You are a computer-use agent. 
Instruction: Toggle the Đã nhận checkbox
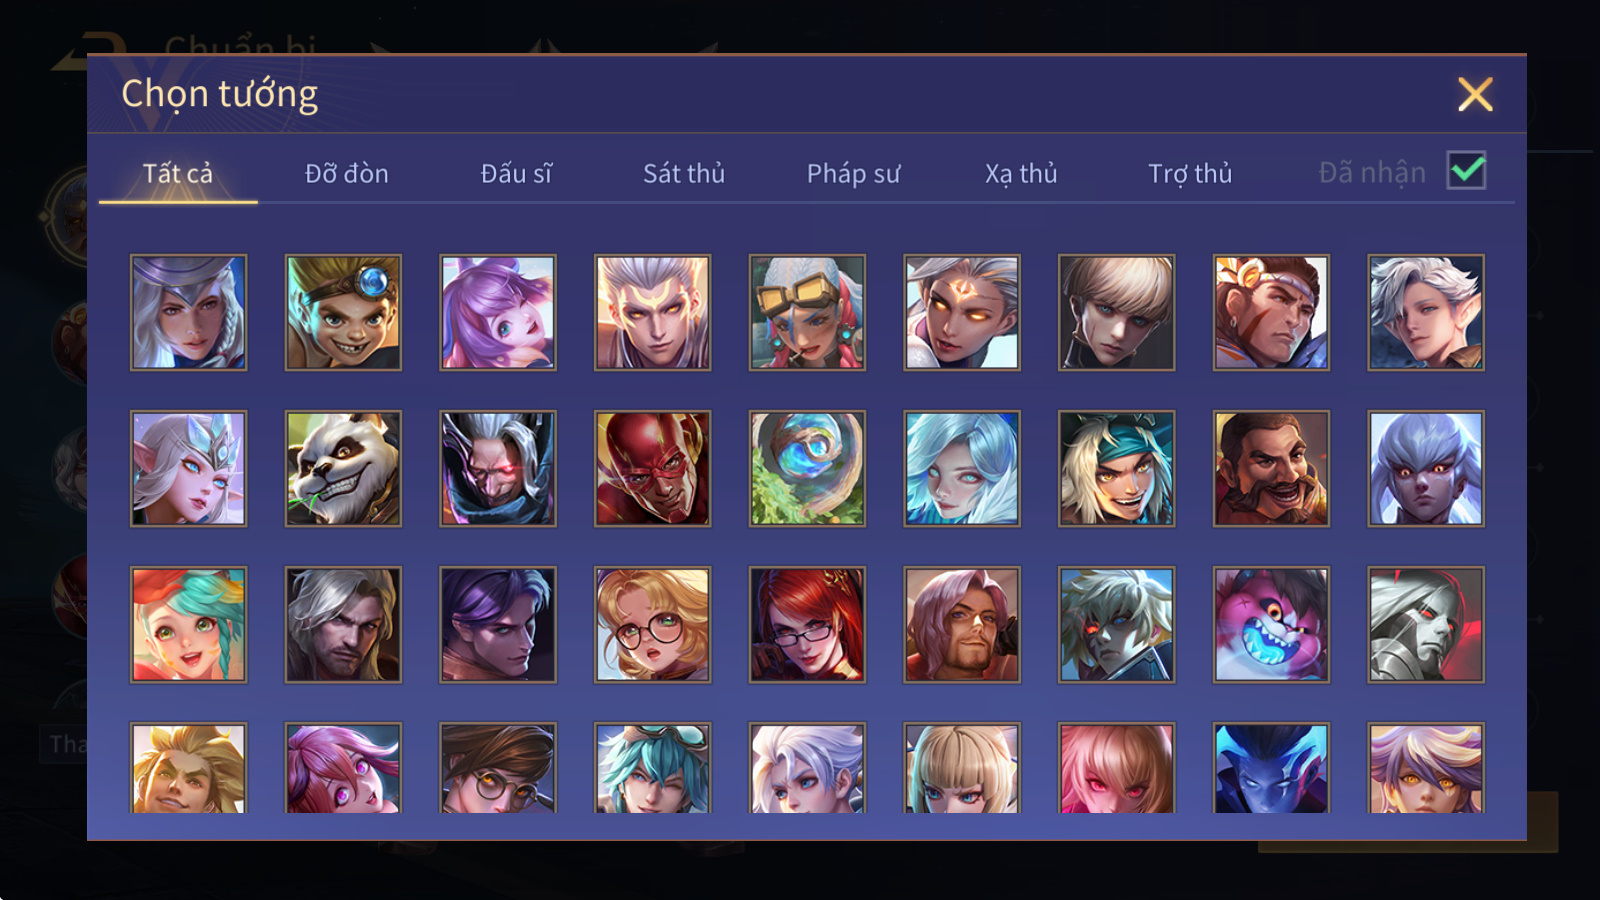click(1466, 171)
